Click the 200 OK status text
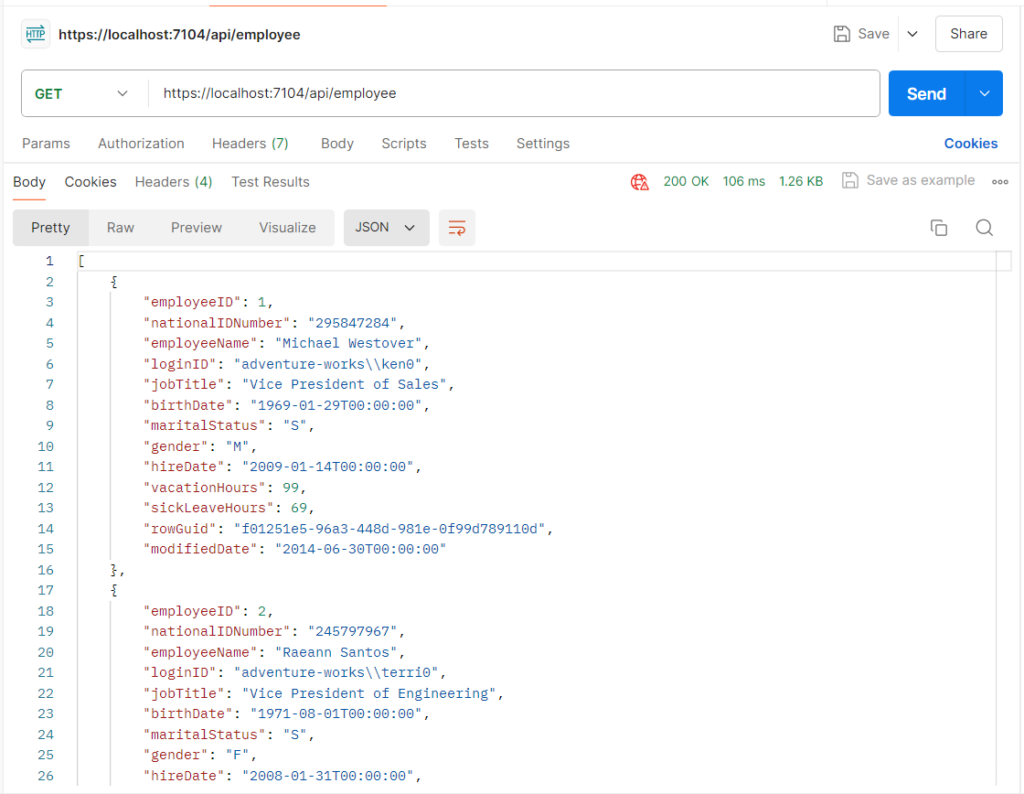The image size is (1024, 794). (686, 181)
